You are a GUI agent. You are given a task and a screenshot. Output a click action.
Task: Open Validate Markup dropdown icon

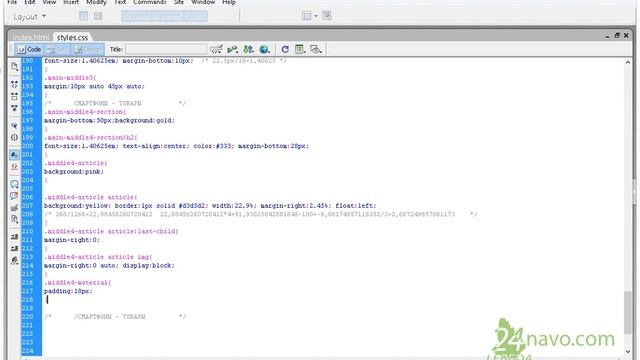pyautogui.click(x=216, y=49)
